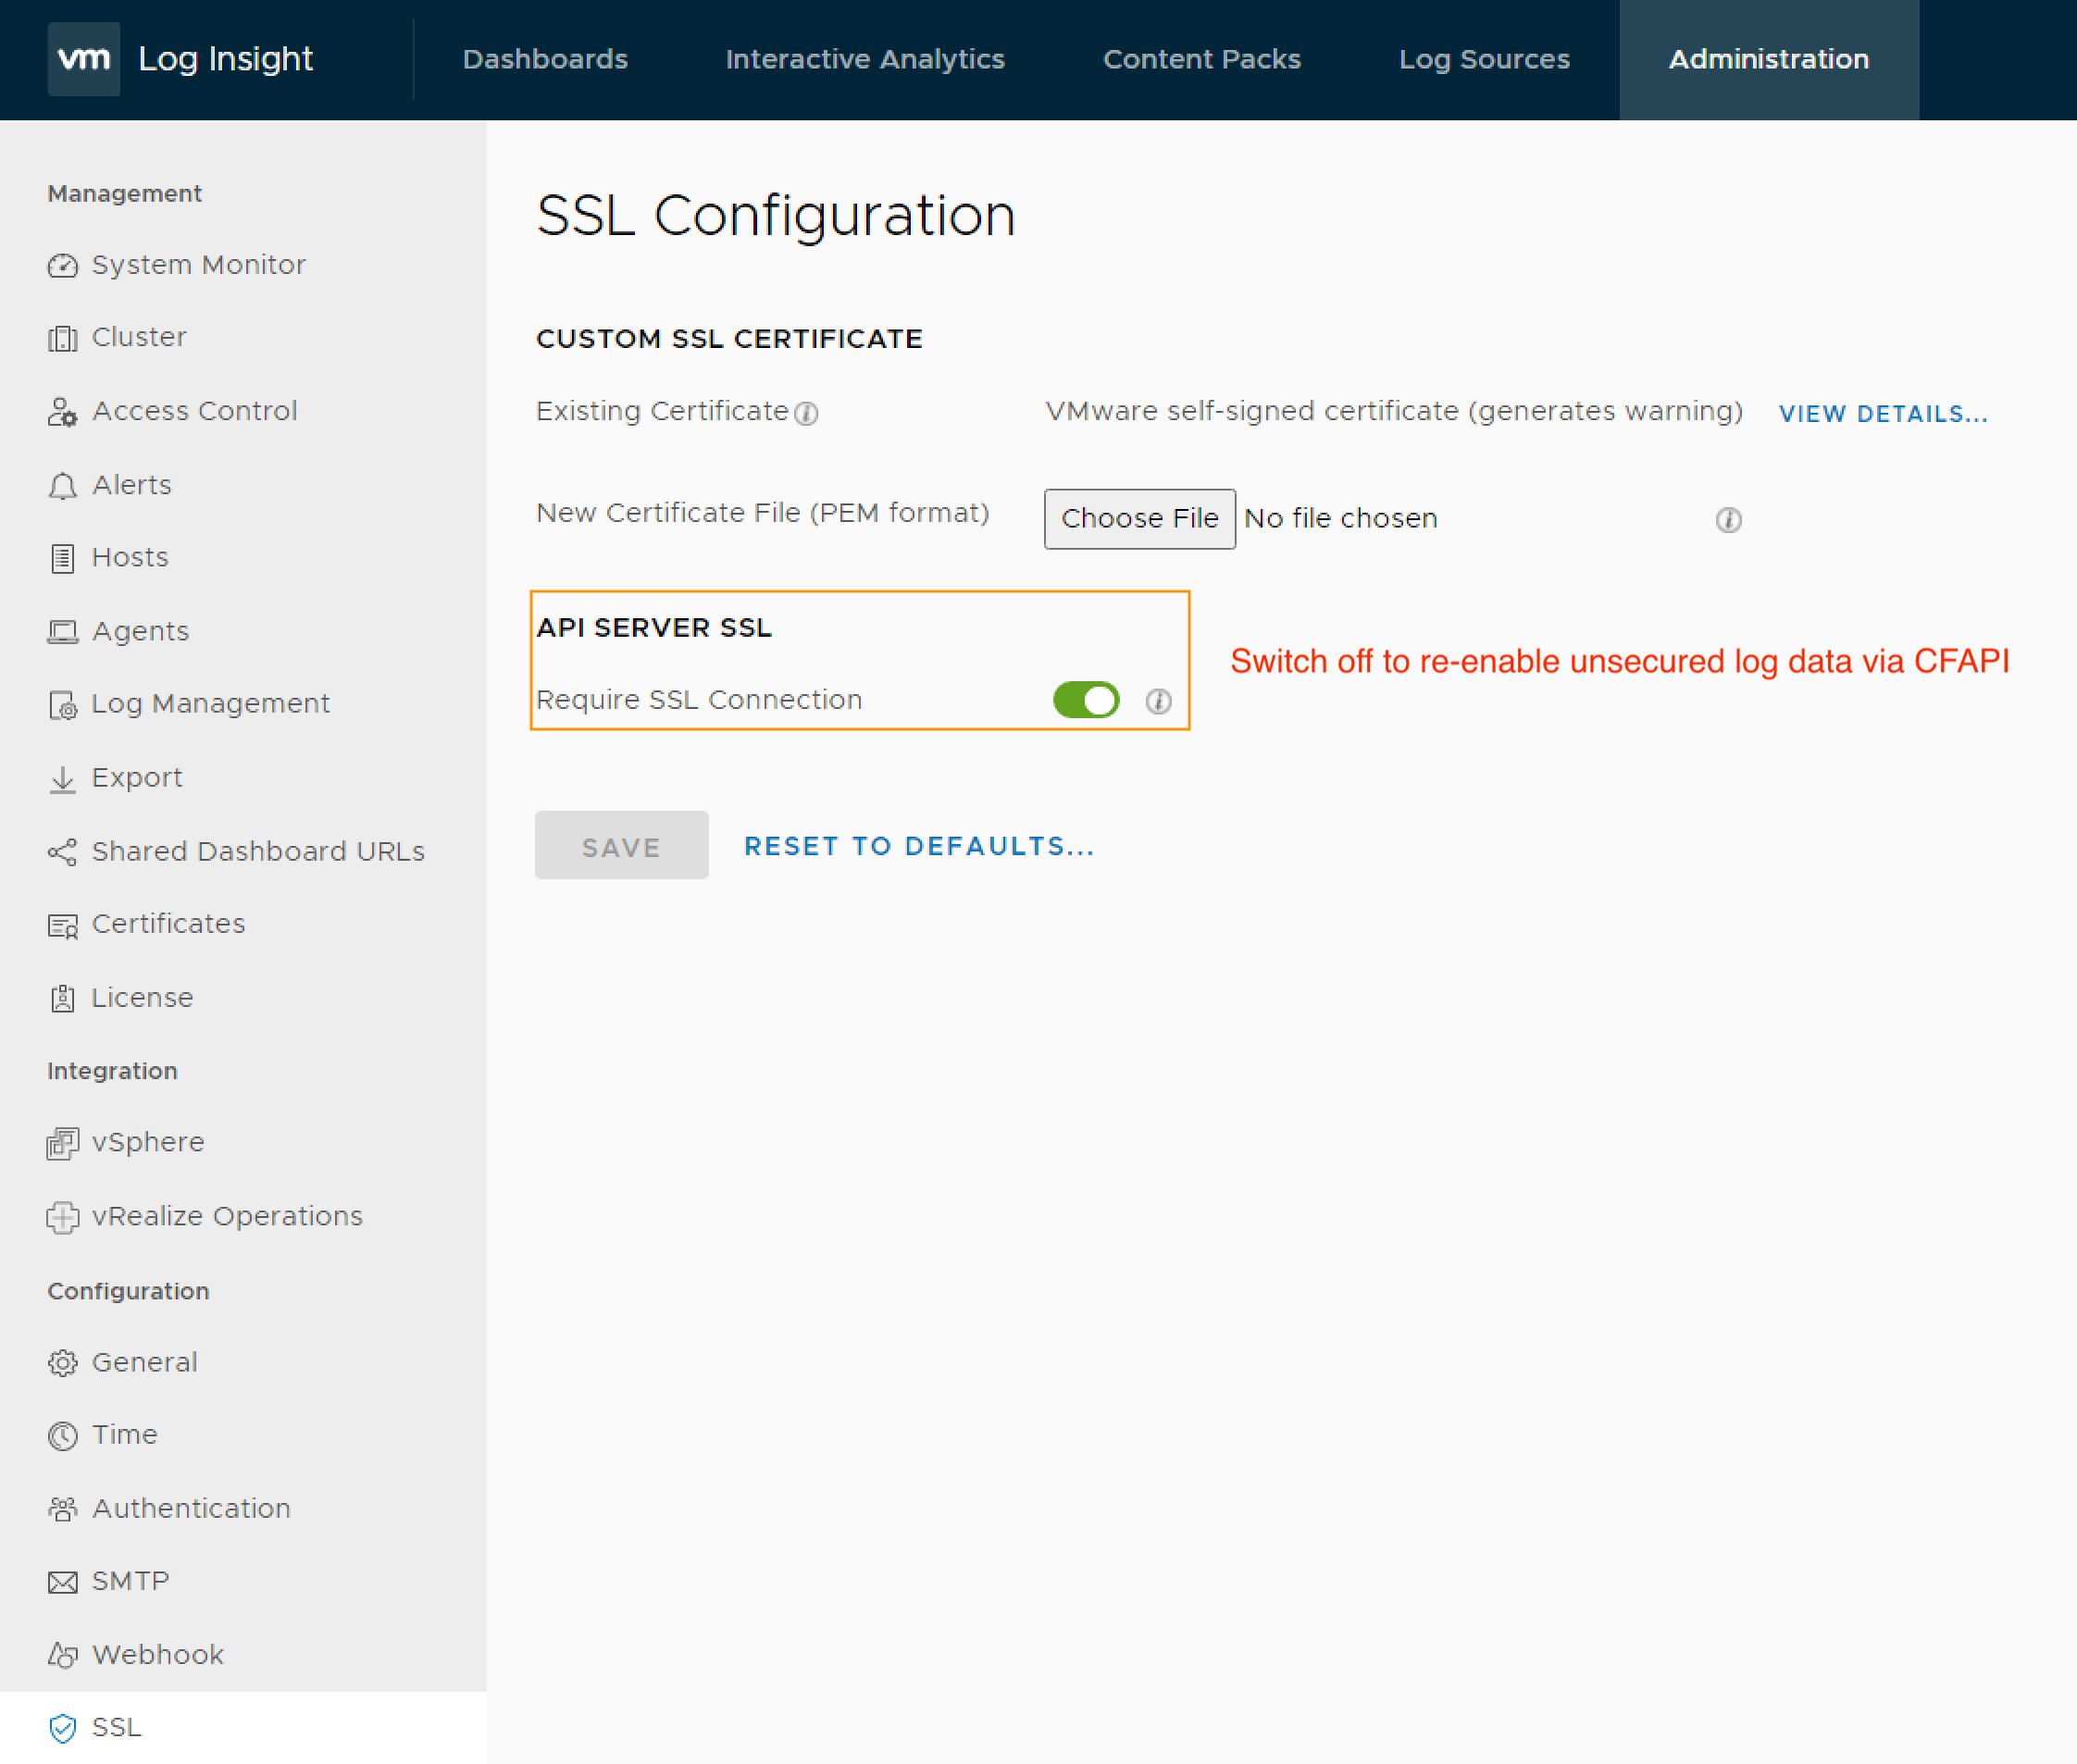Click VIEW DETAILS for the self-signed certificate
This screenshot has height=1764, width=2077.
point(1883,413)
